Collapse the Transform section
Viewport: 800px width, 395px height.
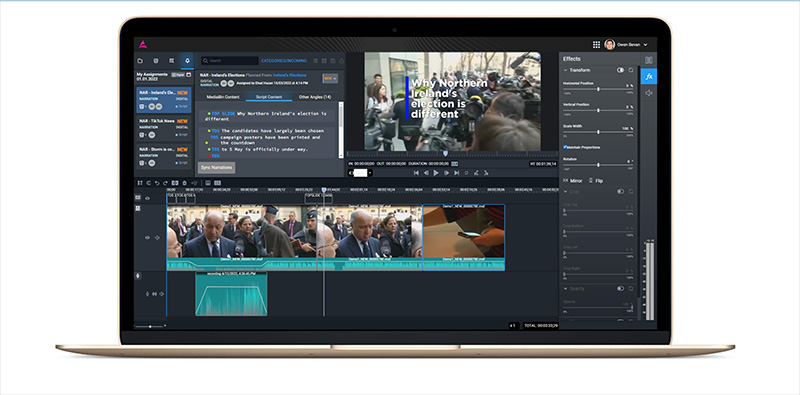coord(565,70)
